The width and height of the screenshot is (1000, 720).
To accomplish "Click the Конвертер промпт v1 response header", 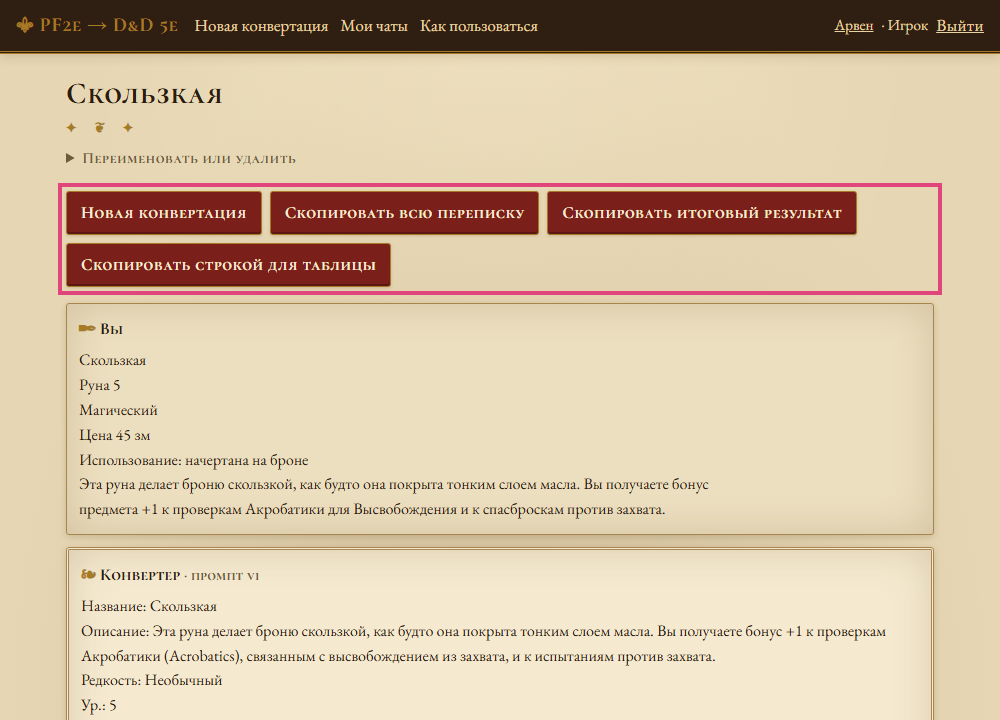I will click(x=170, y=575).
